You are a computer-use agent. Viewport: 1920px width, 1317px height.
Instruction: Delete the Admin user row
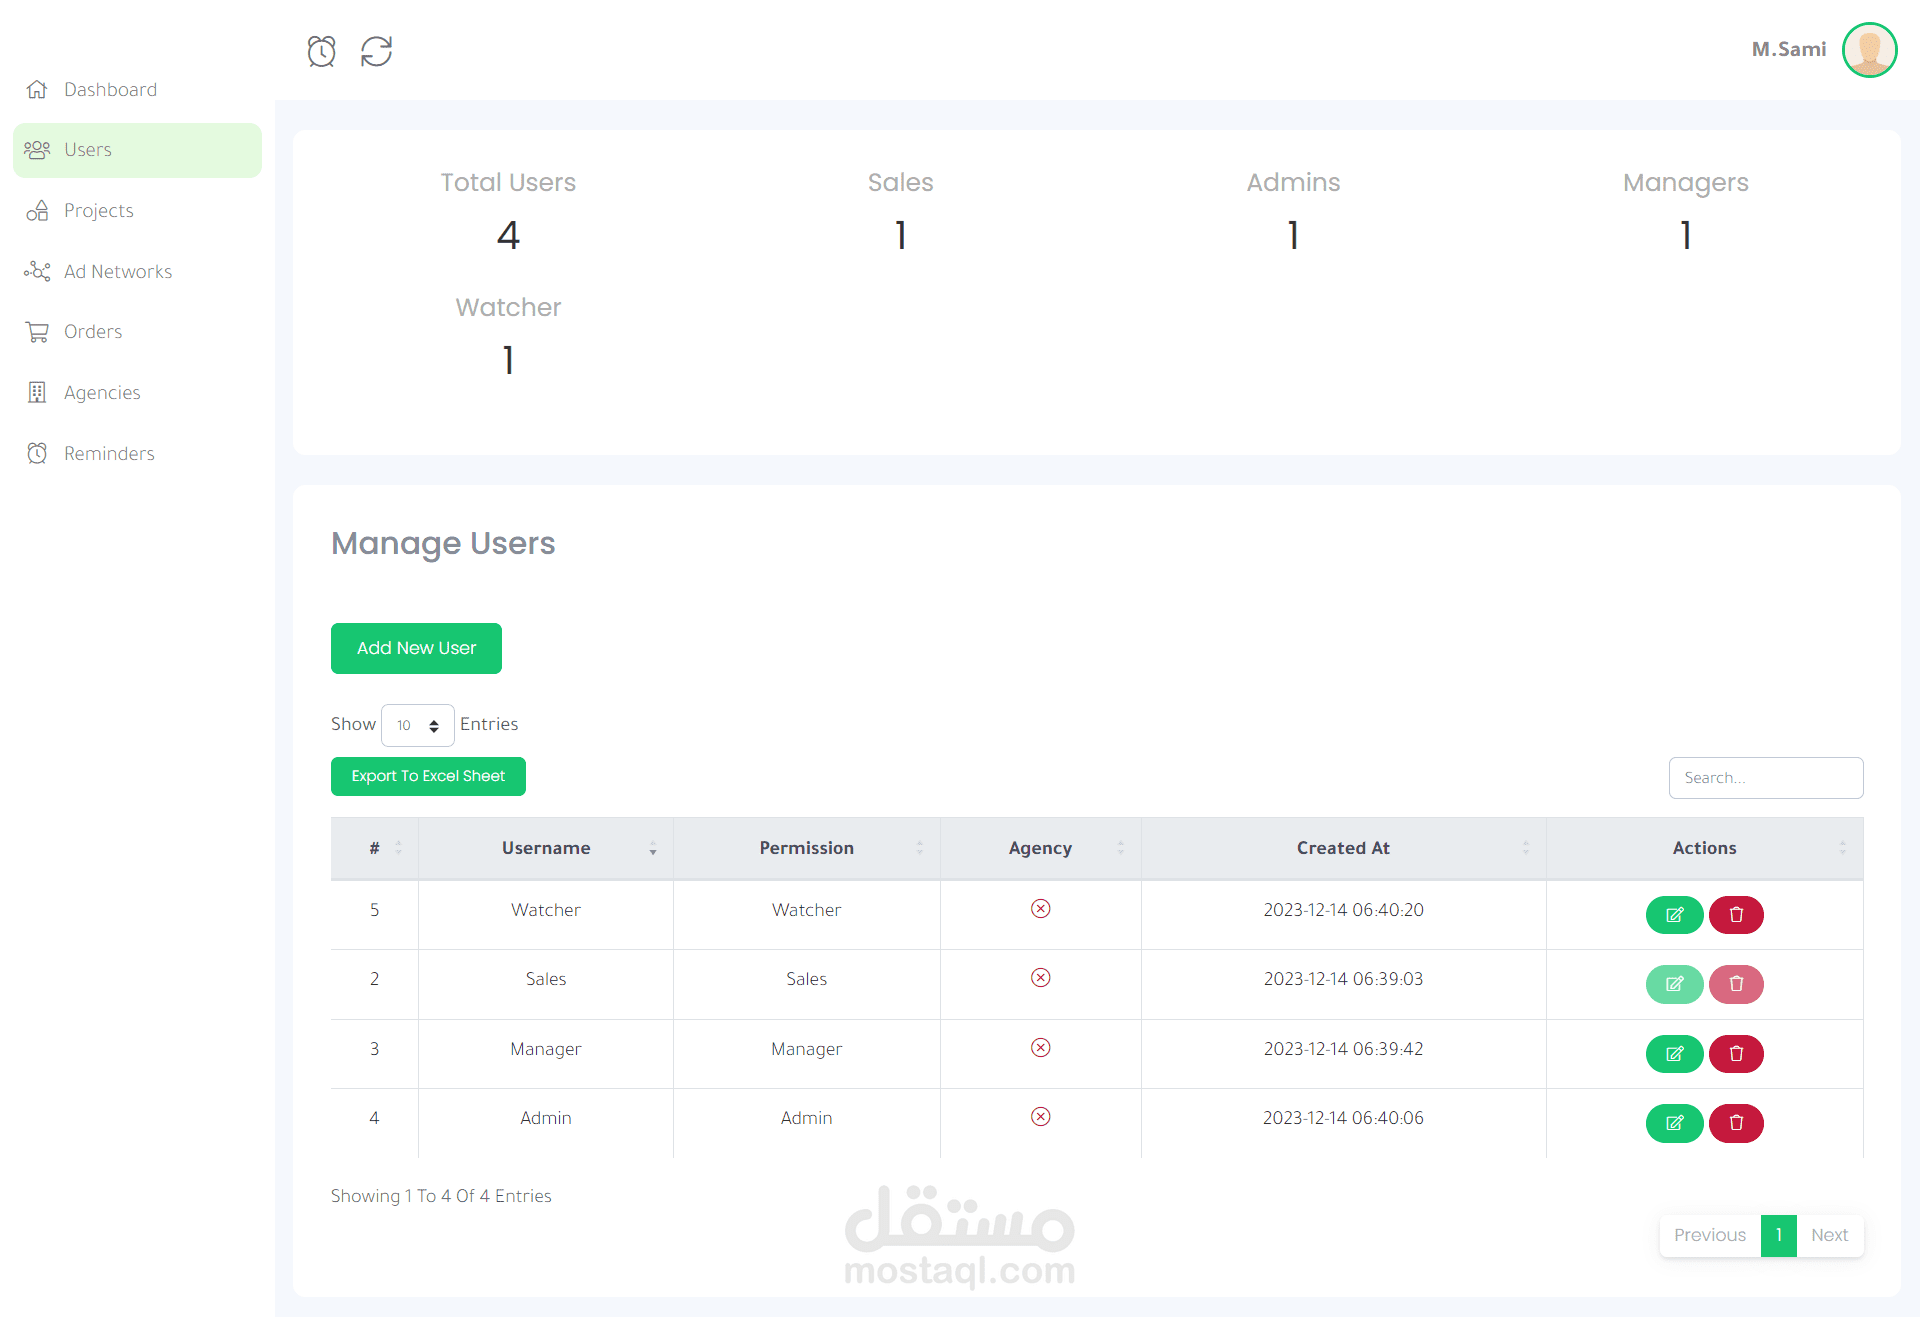1736,1123
